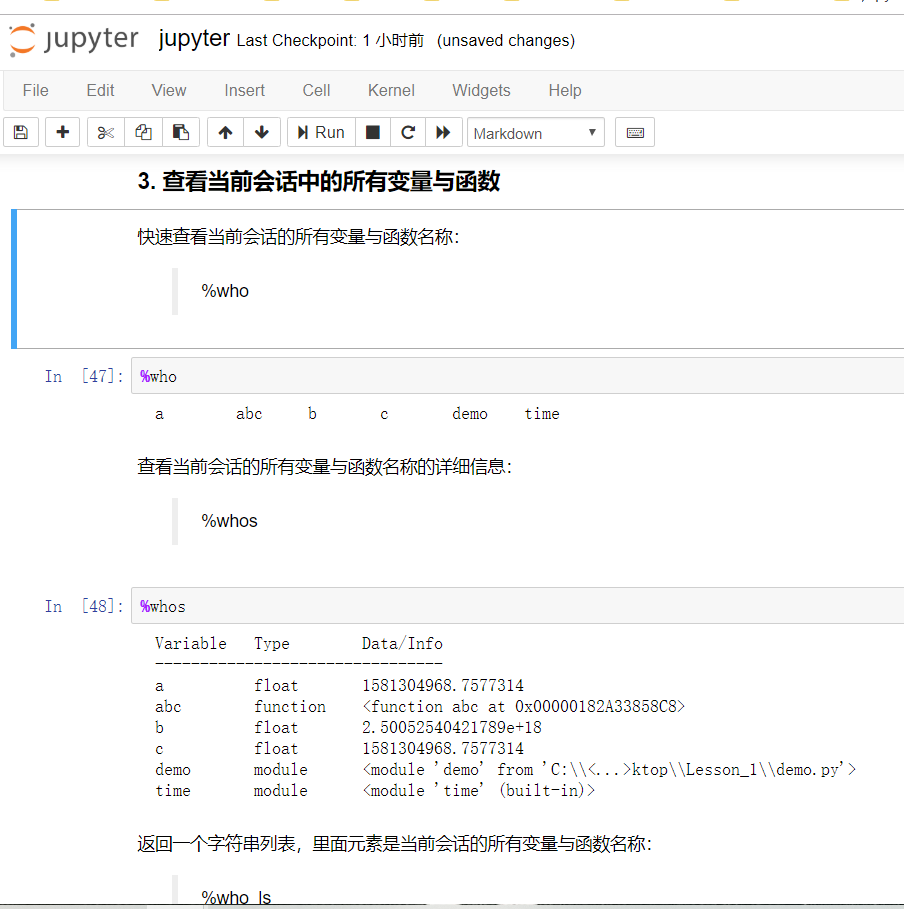Click the Jupyter logo
This screenshot has width=904, height=909.
point(74,39)
